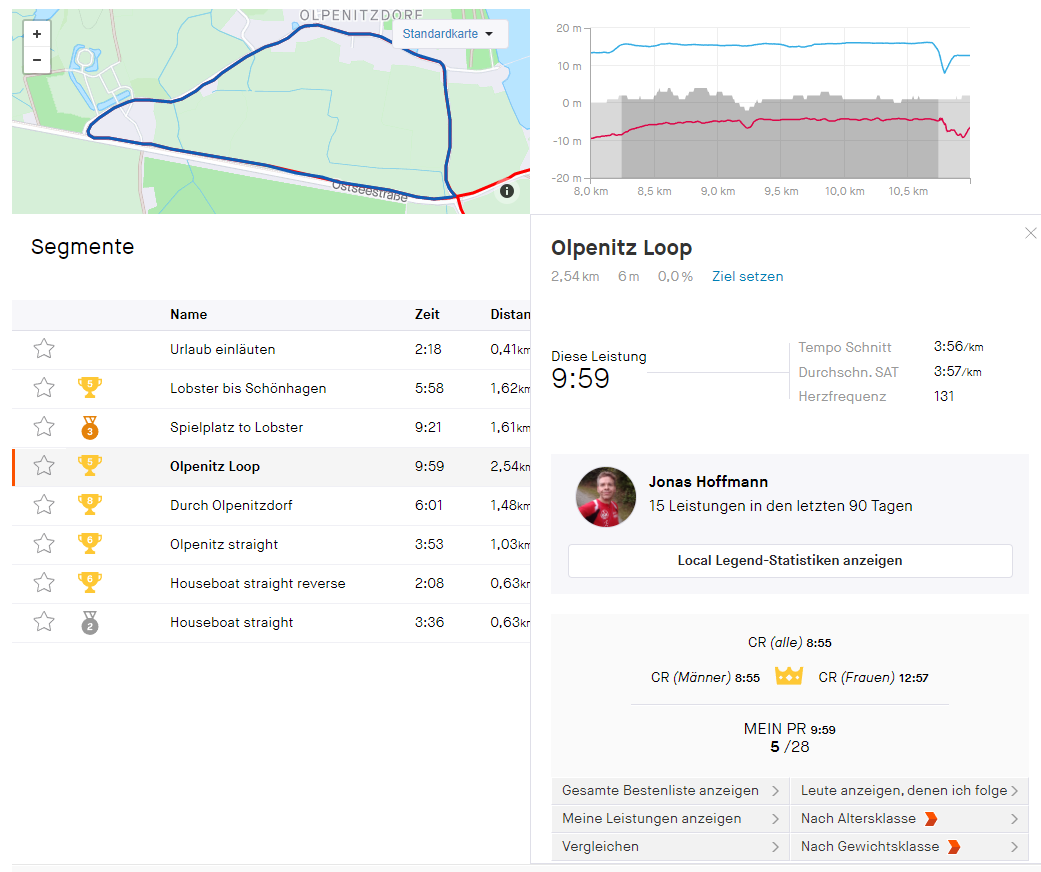Click Local Legend-Statistiken anzeigen button
This screenshot has width=1041, height=872.
790,561
